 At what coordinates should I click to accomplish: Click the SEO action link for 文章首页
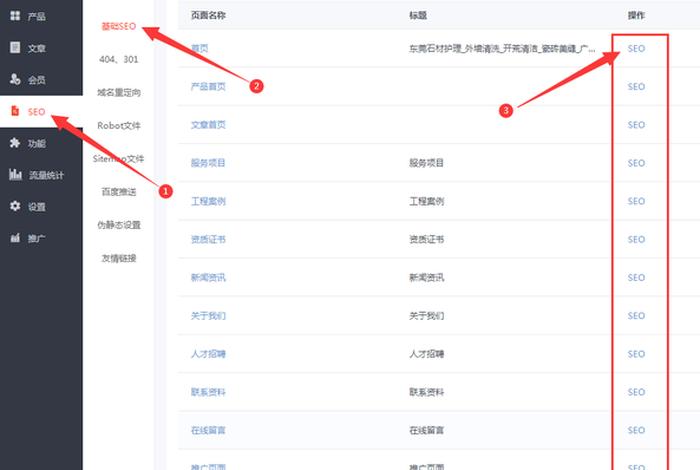(x=636, y=125)
